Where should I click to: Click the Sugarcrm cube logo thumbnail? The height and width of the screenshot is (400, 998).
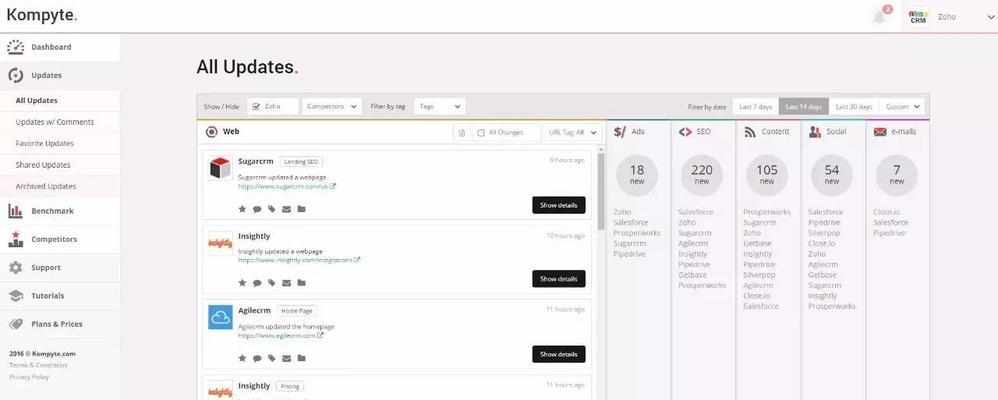pos(220,168)
